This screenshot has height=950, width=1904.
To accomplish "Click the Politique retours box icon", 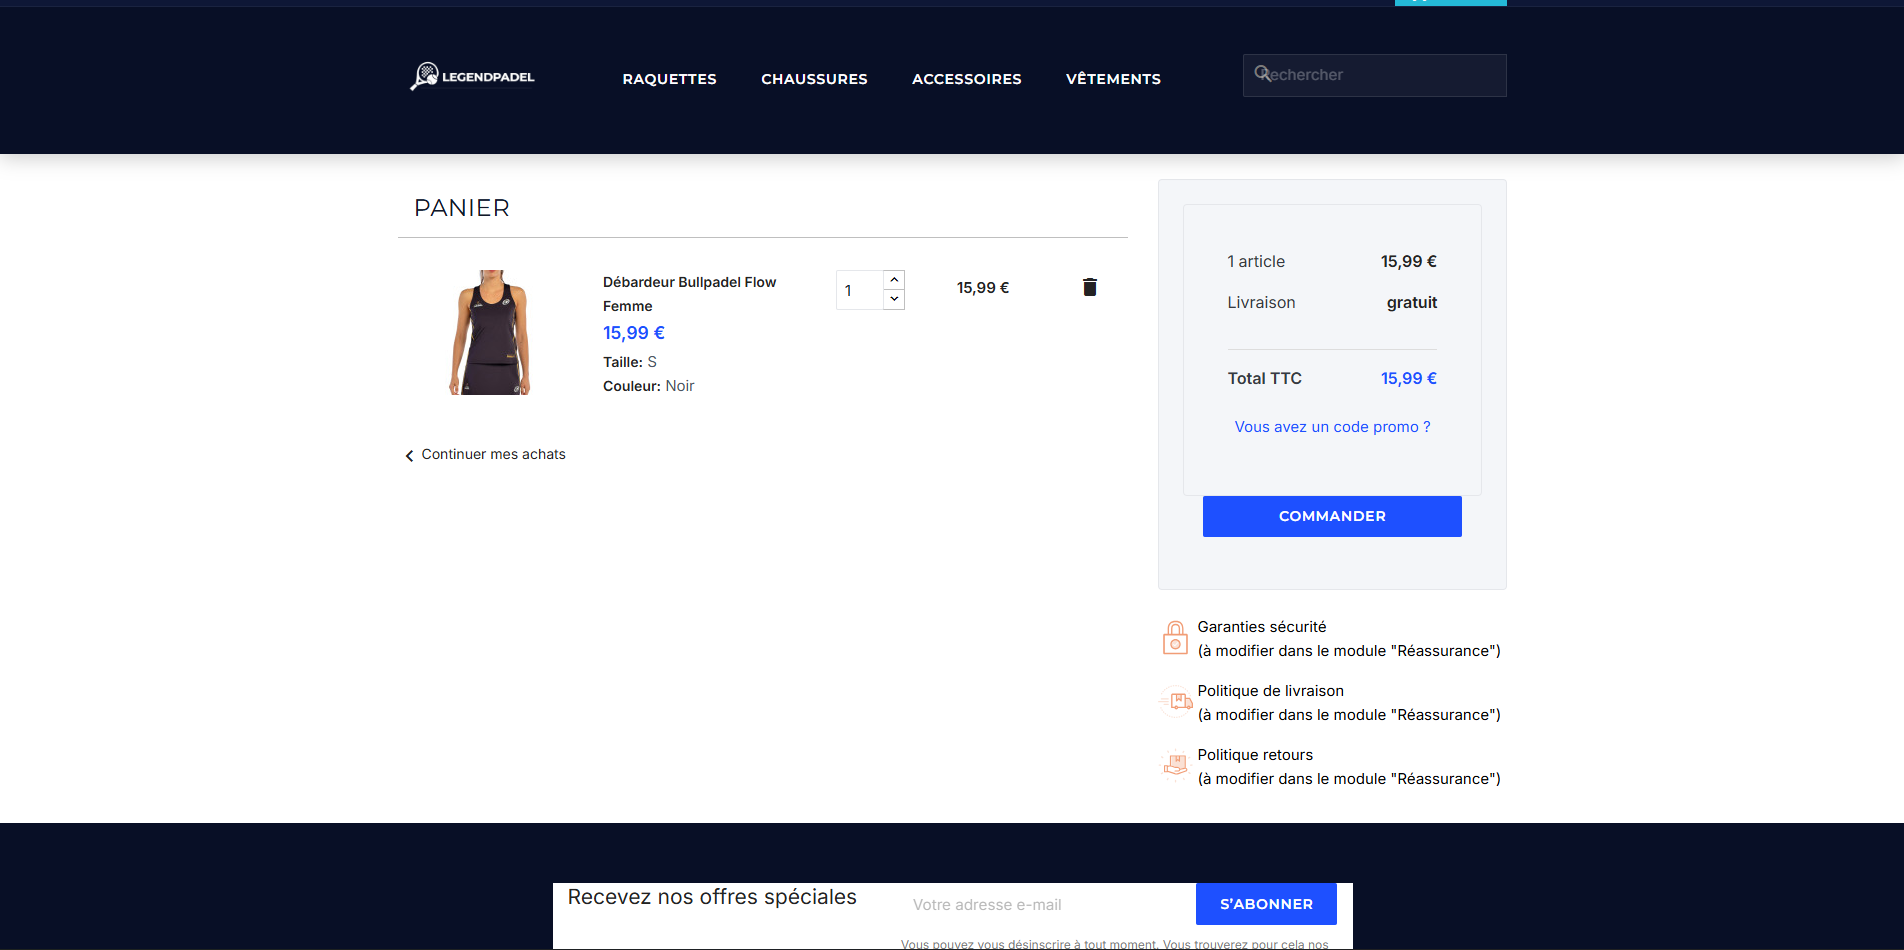I will tap(1175, 766).
